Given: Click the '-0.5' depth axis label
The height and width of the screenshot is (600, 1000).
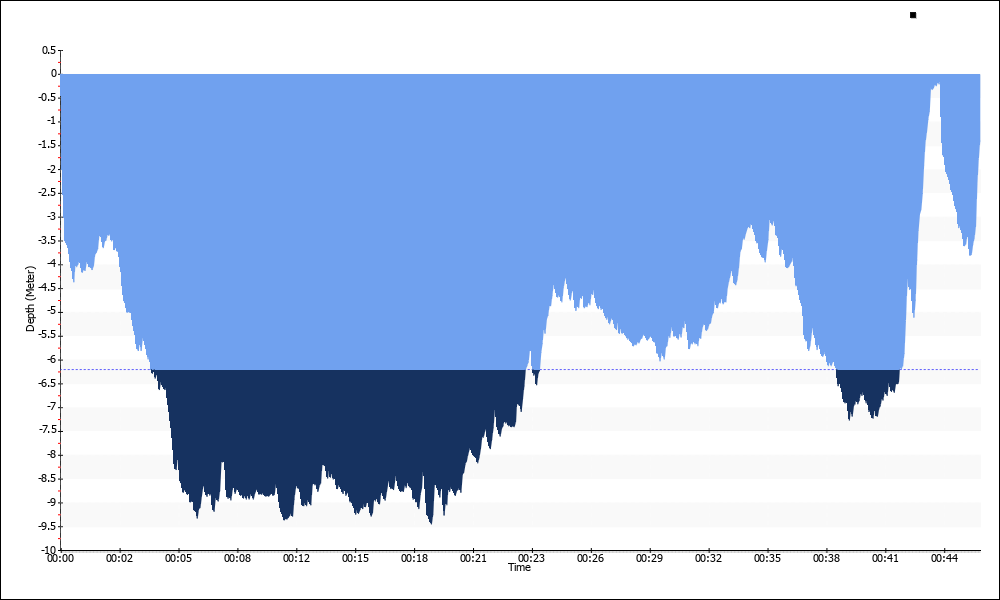Looking at the screenshot, I should click(x=47, y=98).
